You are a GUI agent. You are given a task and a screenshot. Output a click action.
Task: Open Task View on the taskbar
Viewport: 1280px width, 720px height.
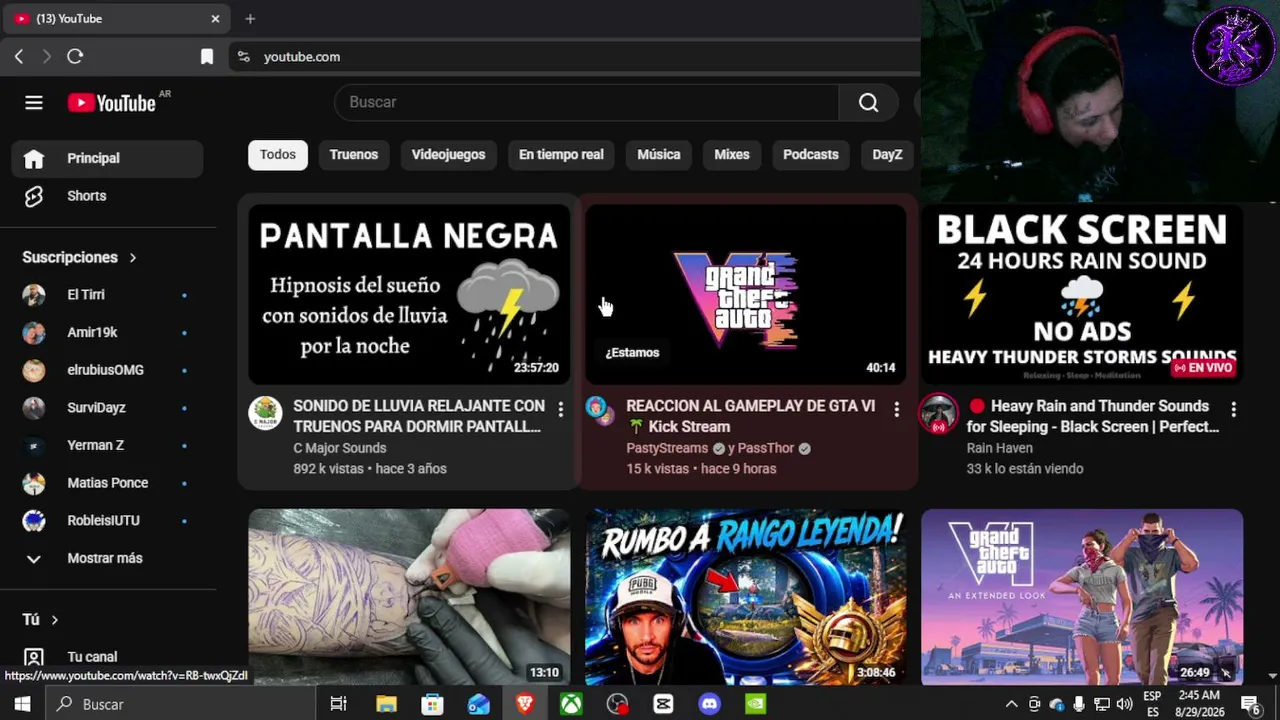[x=338, y=704]
